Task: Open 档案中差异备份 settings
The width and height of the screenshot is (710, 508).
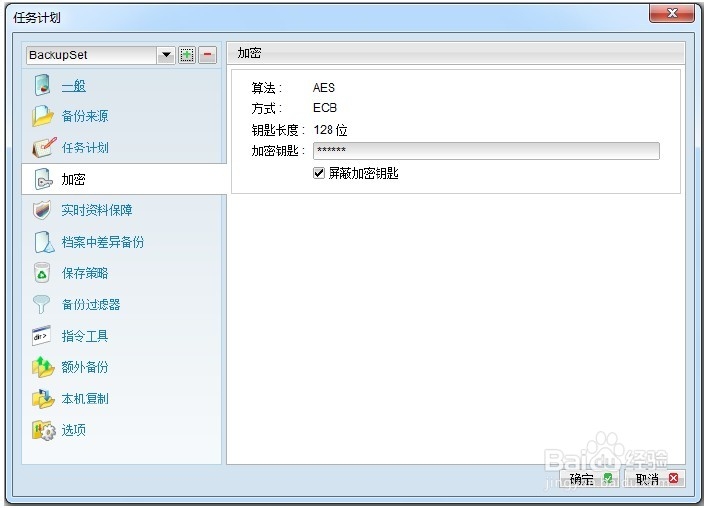Action: (x=103, y=242)
